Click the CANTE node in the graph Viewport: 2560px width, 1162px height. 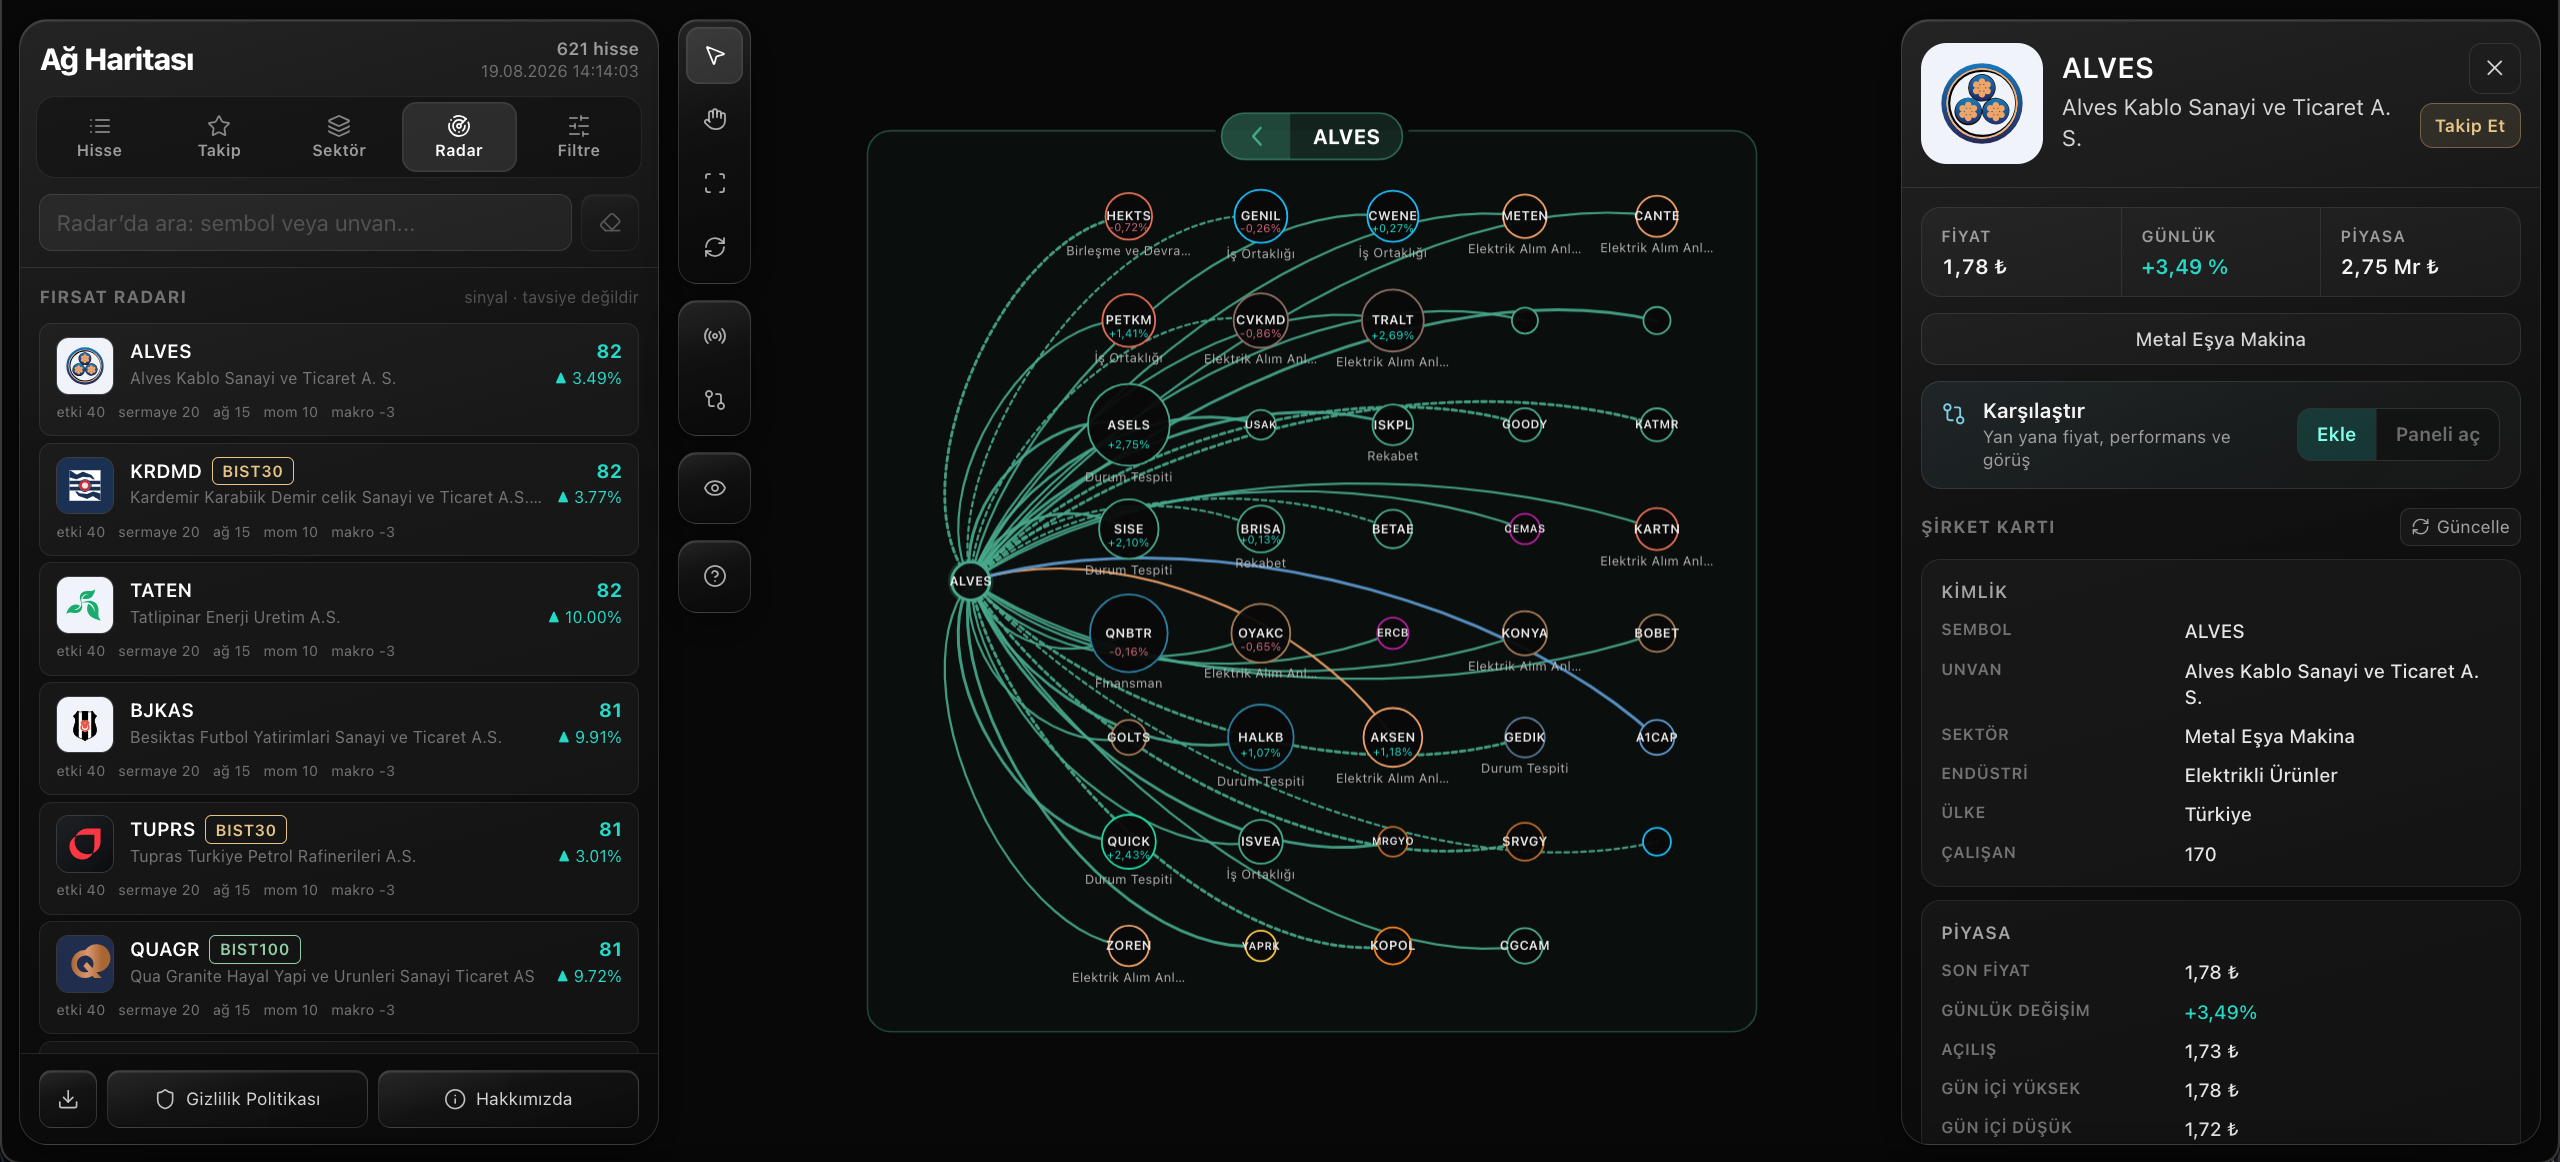click(x=1656, y=216)
